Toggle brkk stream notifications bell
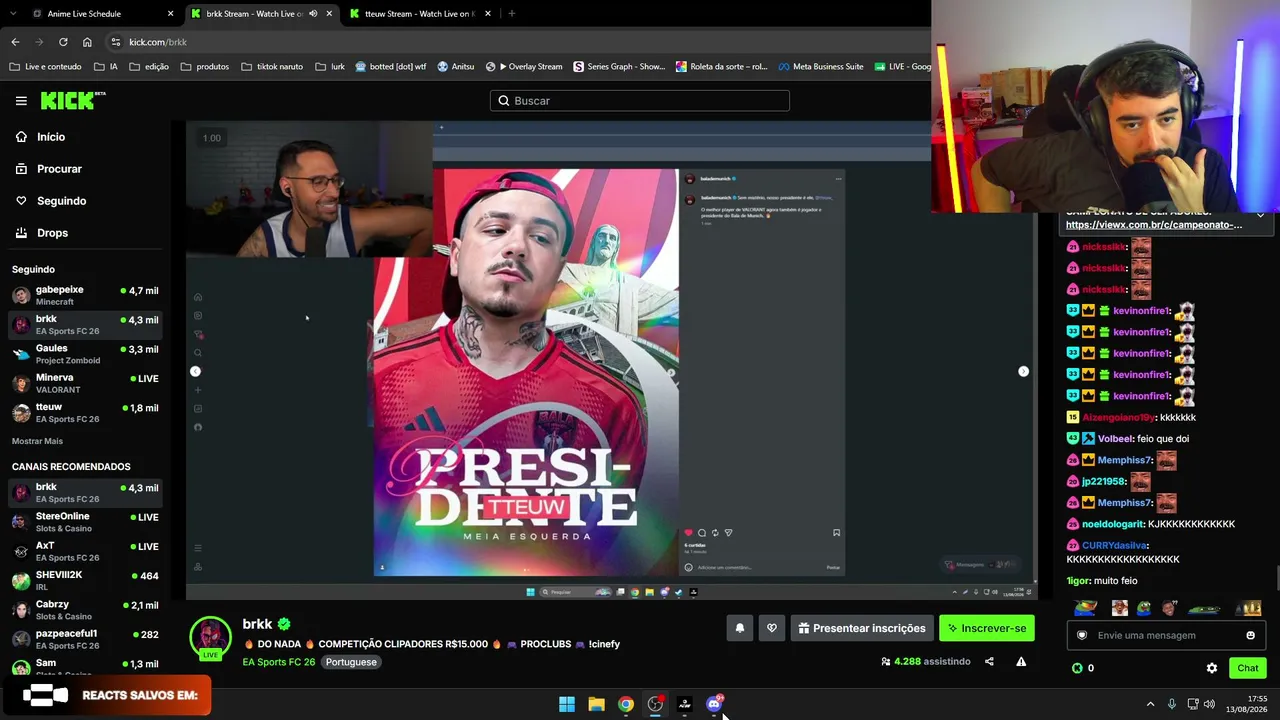The height and width of the screenshot is (720, 1280). point(740,628)
